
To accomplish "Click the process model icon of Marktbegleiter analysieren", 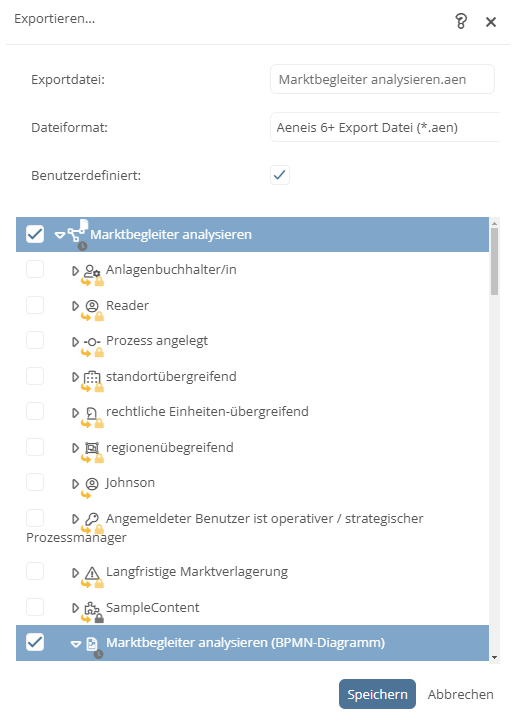I will click(x=77, y=232).
